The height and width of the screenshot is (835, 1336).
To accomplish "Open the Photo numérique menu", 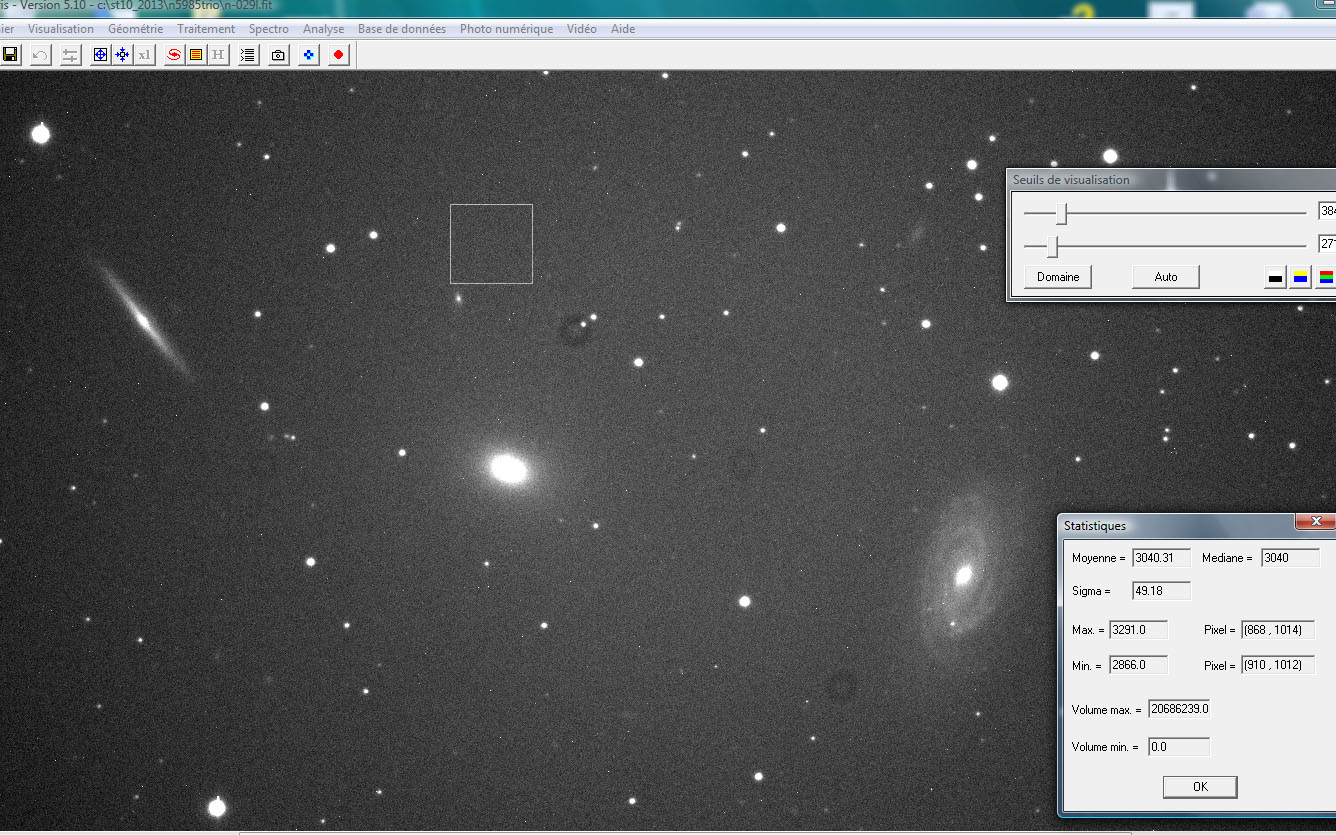I will pyautogui.click(x=506, y=29).
